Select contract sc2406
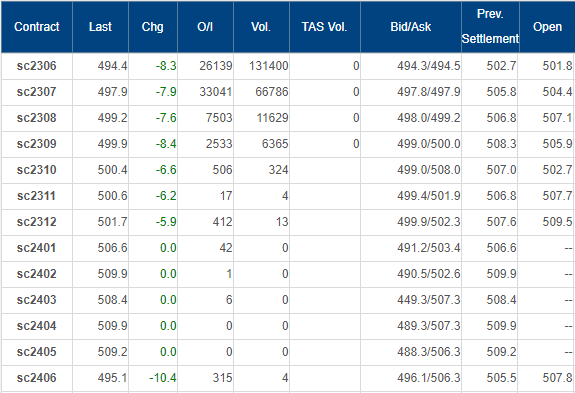 [37, 378]
